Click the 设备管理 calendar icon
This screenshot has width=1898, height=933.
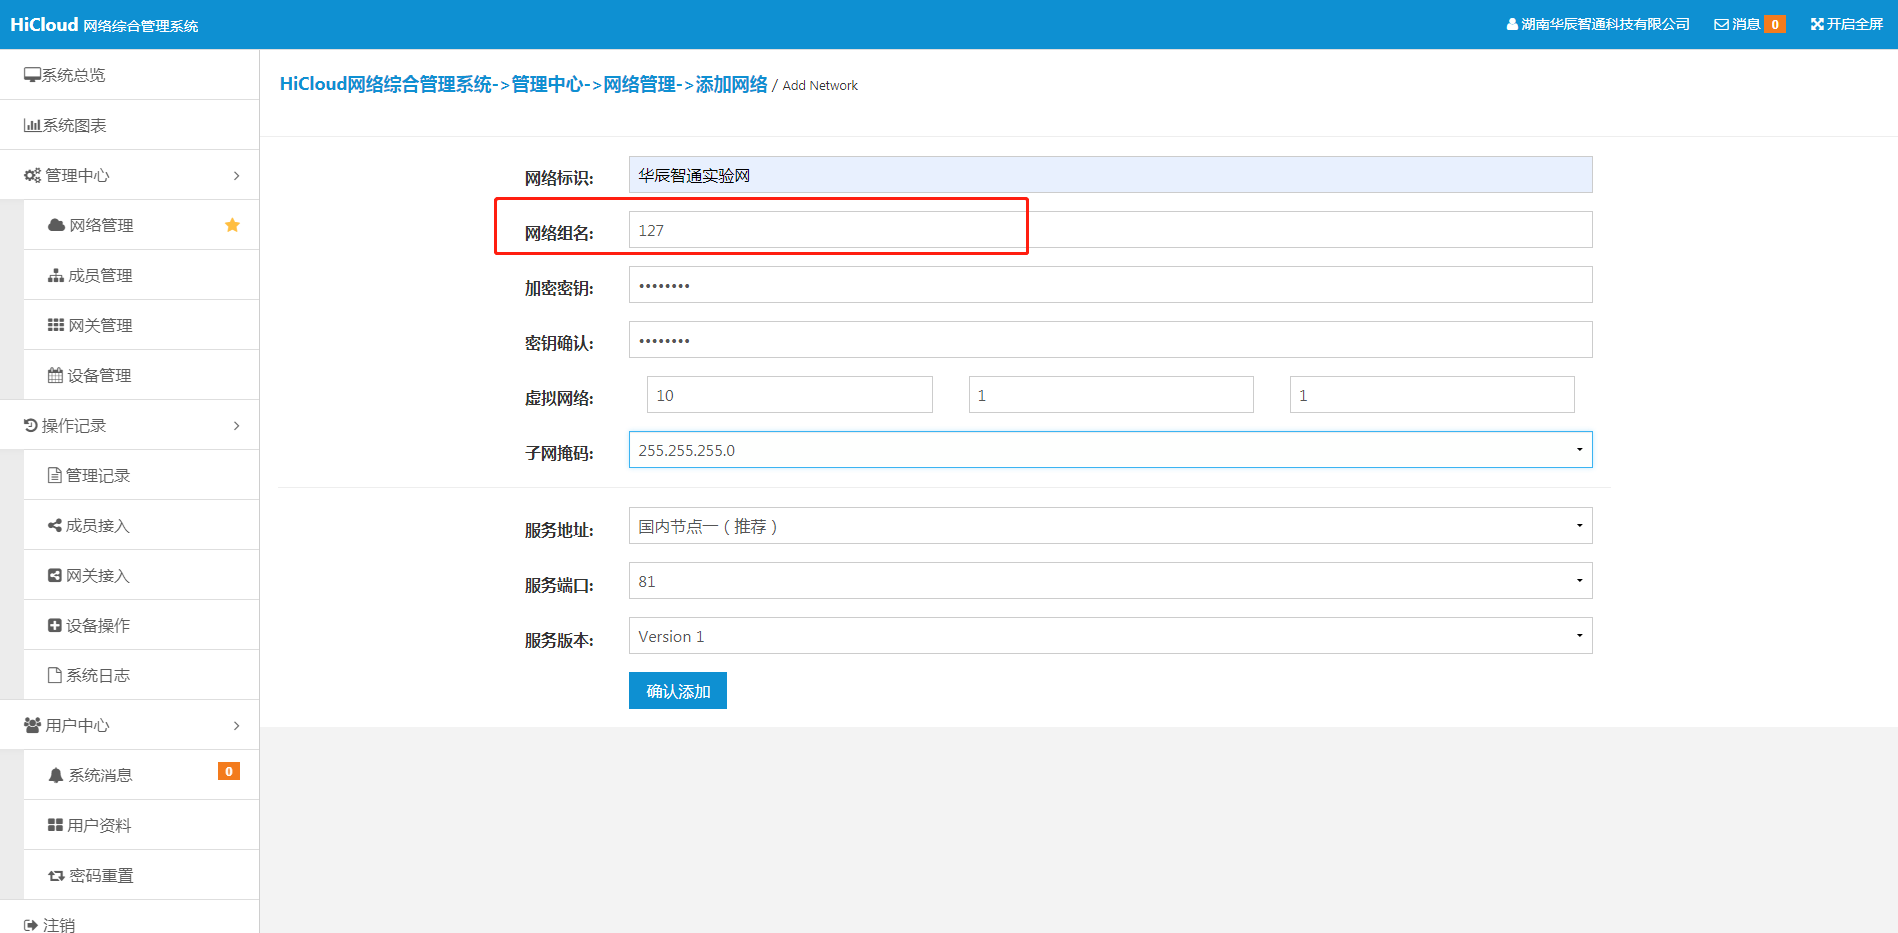click(x=56, y=376)
